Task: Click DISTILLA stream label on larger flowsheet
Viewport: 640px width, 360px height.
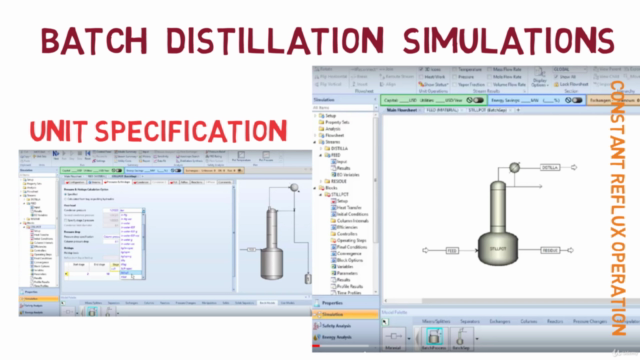Action: tap(550, 167)
